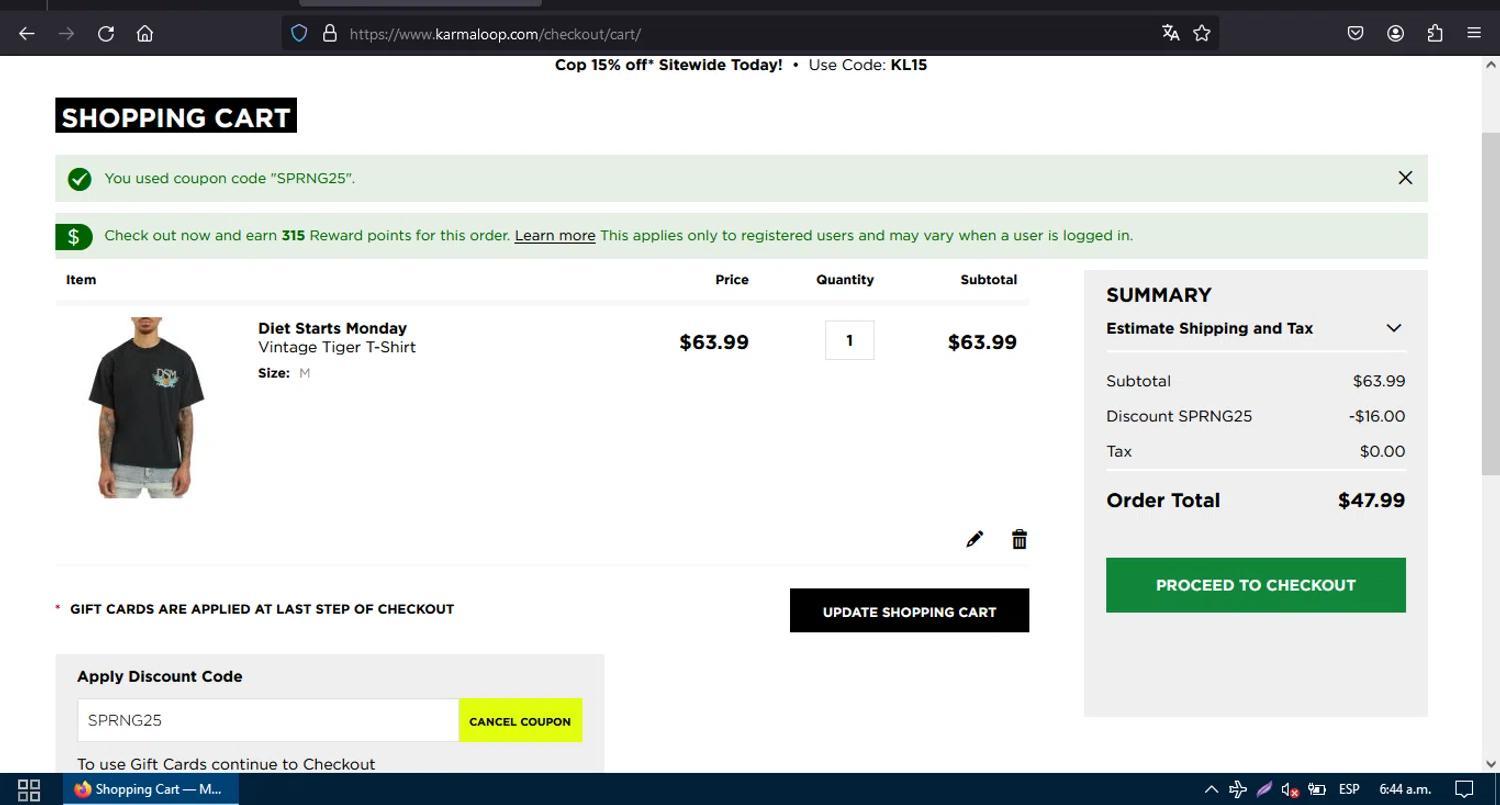
Task: Remove the Vintage Tiger T-Shirt from cart
Action: click(x=1019, y=539)
